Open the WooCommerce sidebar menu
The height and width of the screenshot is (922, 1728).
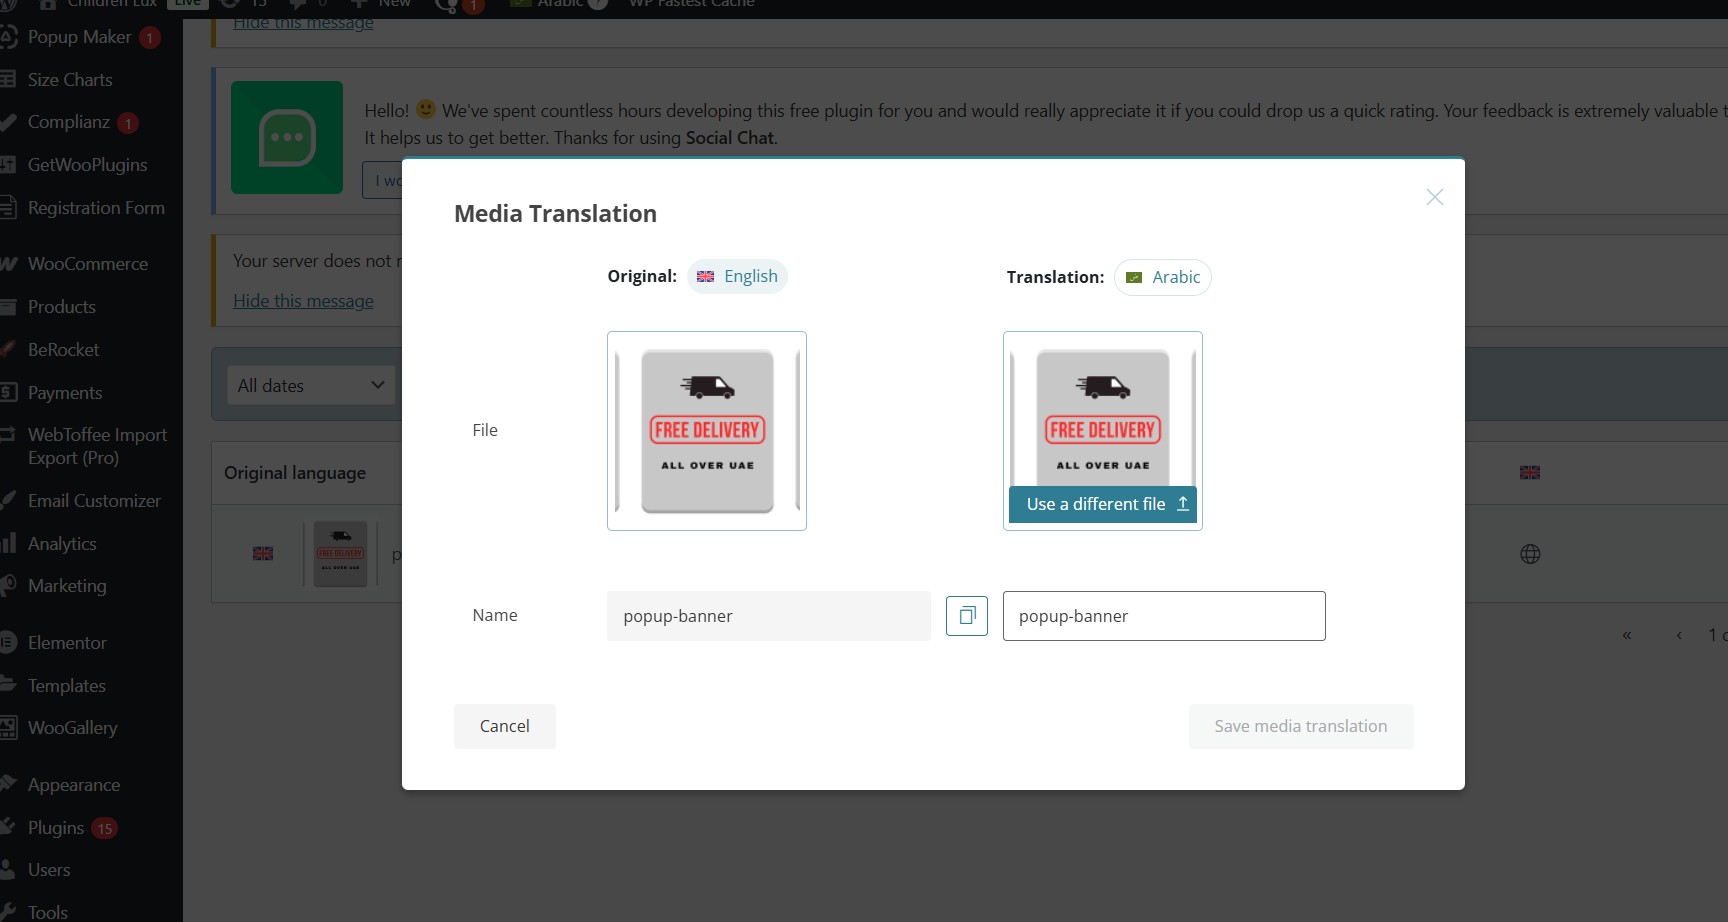click(87, 264)
